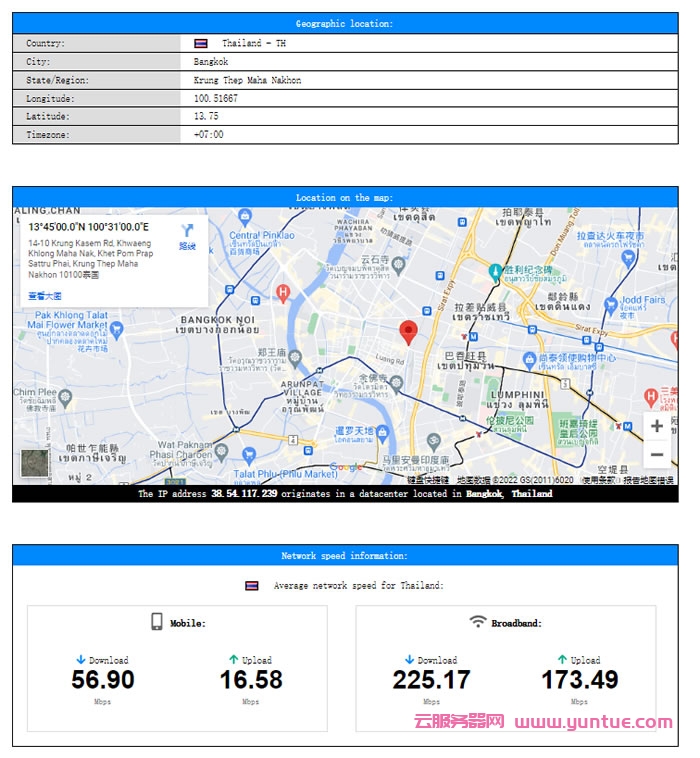
Task: Zoom out with the map minus button
Action: [656, 455]
